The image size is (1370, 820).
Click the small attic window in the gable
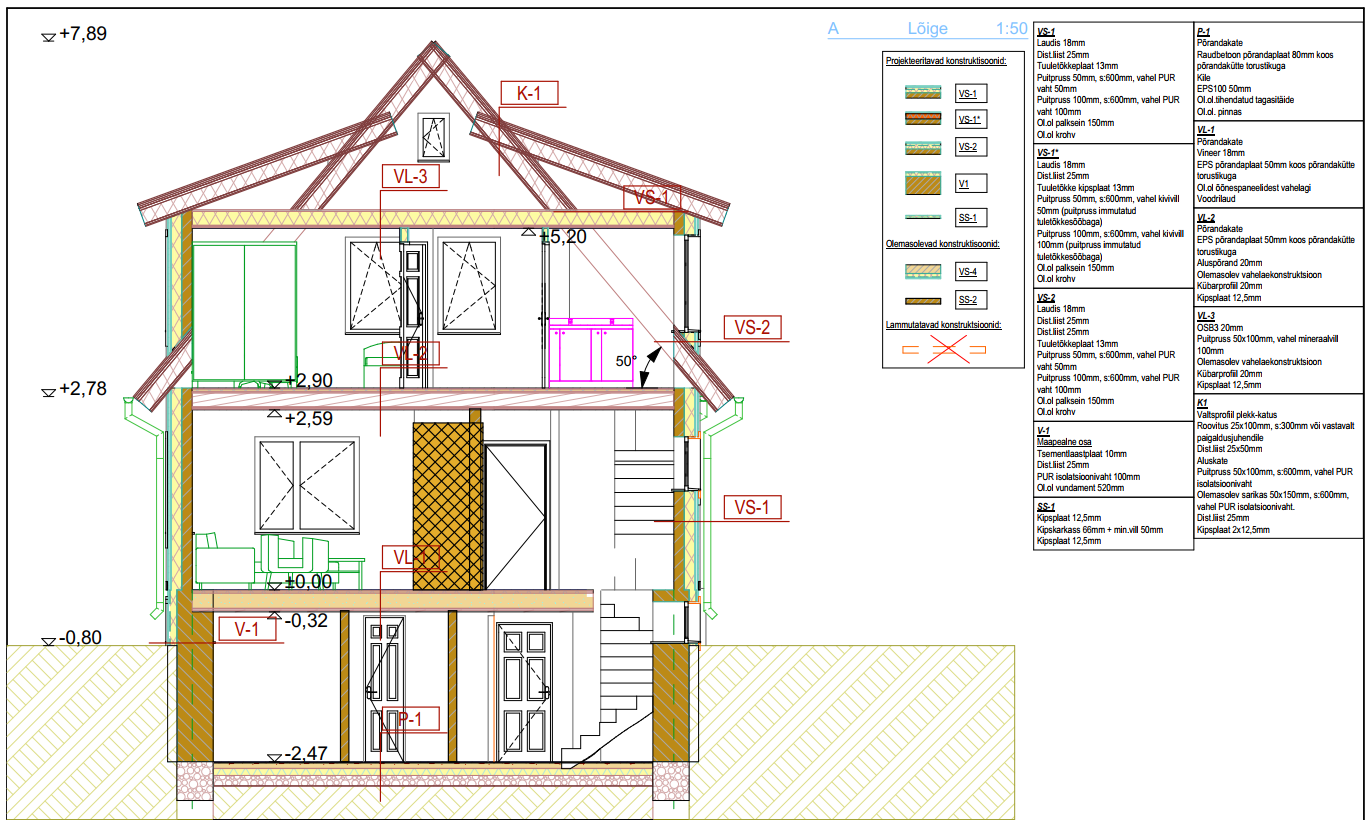[x=435, y=133]
